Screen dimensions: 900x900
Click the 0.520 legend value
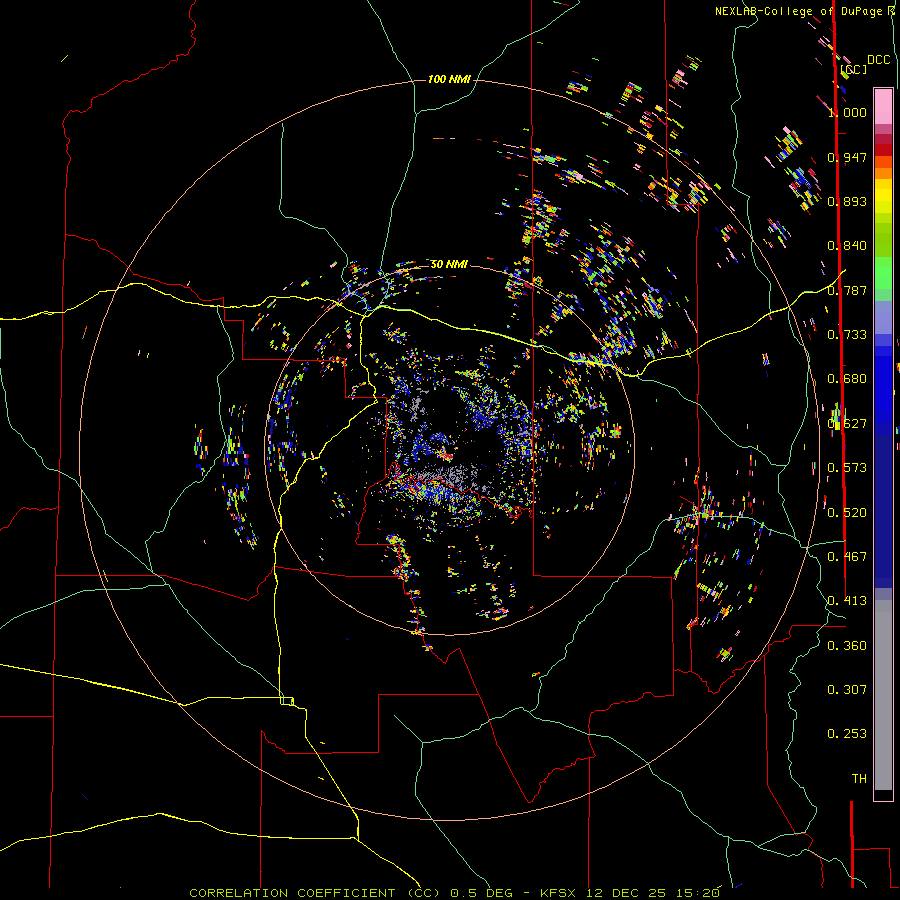pos(847,513)
